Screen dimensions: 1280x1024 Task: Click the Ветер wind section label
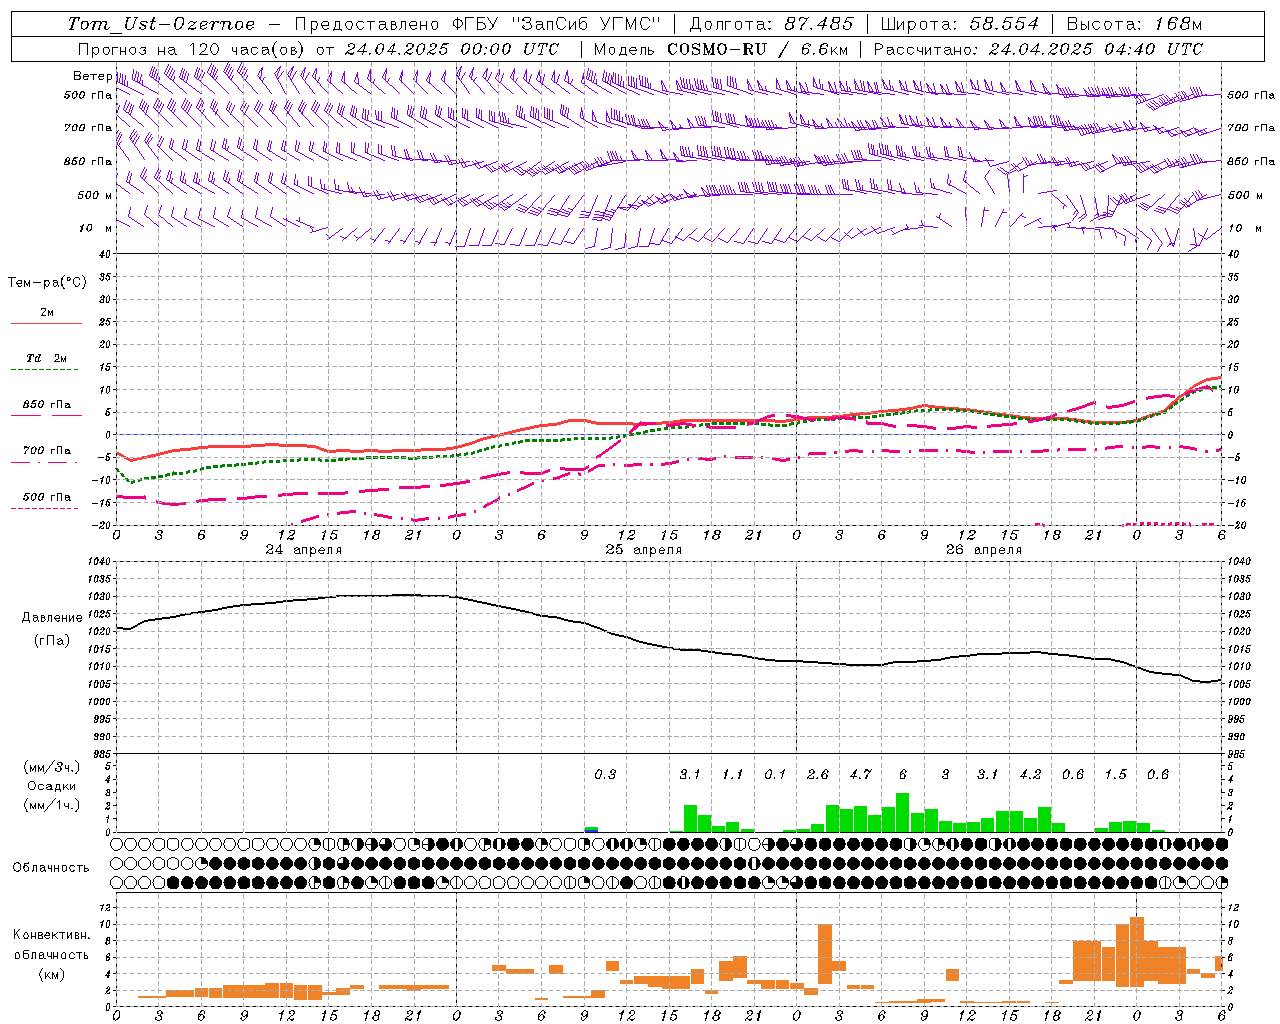[x=92, y=76]
